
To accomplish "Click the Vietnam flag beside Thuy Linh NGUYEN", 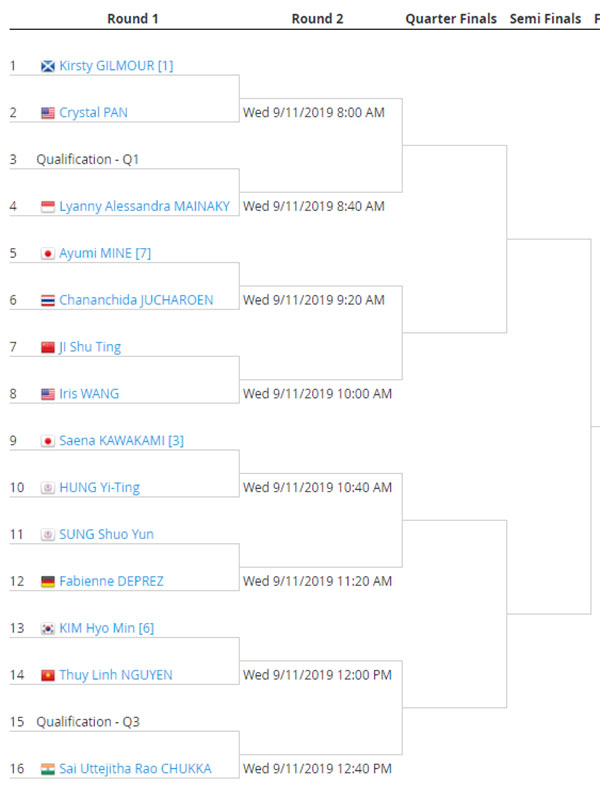I will (x=47, y=675).
